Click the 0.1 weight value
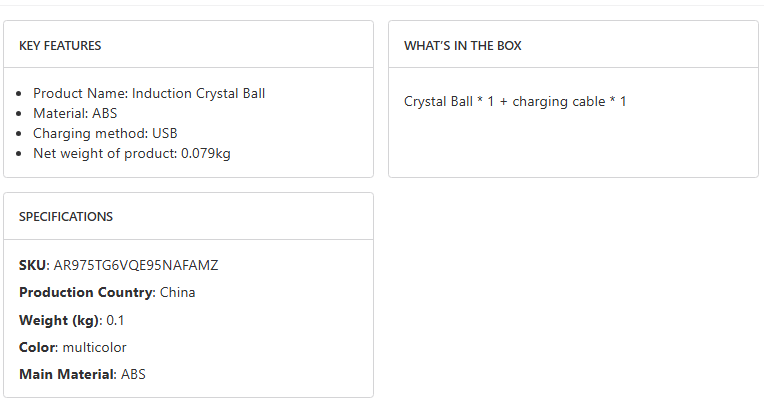Viewport: 764px width, 405px height. [115, 321]
